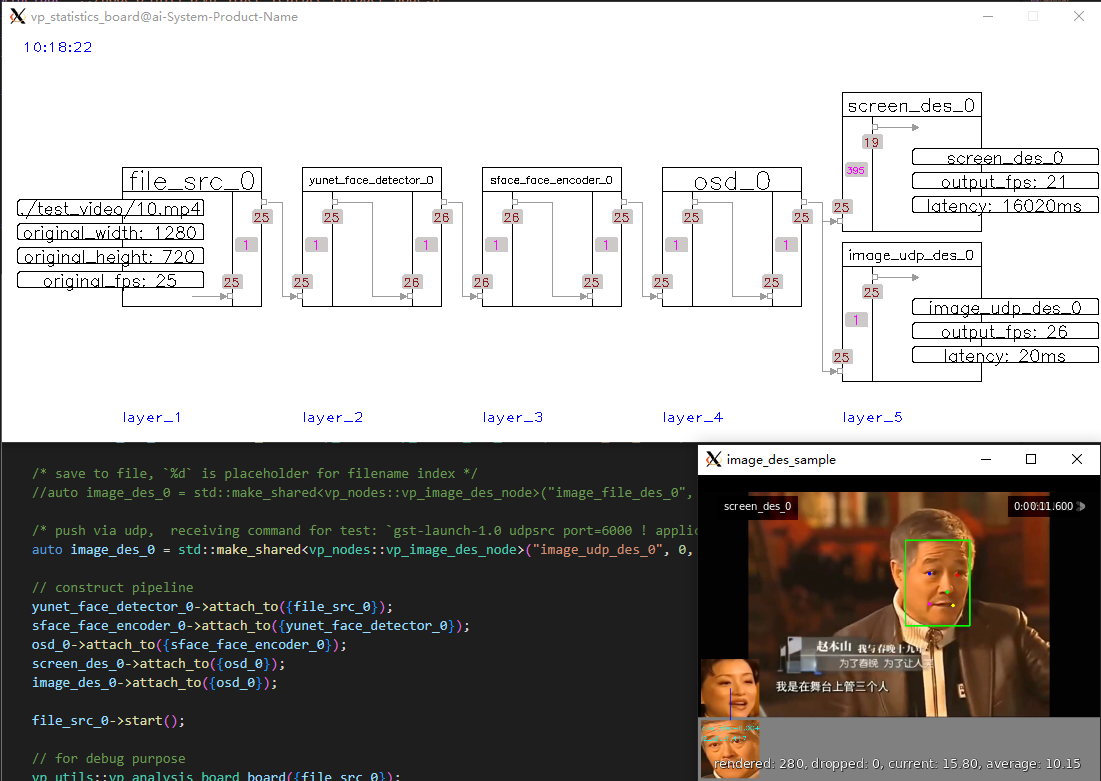Screen dimensions: 1101x781
Task: Click the 'save to file' comment line
Action: coord(254,474)
